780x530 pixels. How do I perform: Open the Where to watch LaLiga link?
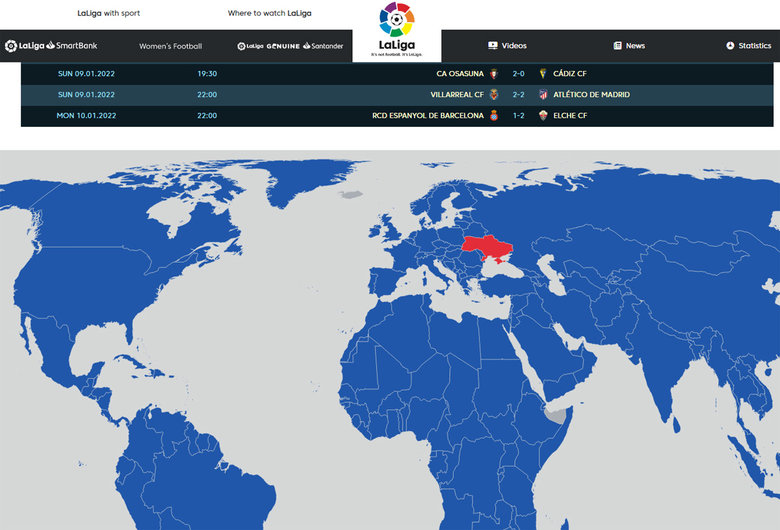pyautogui.click(x=270, y=13)
